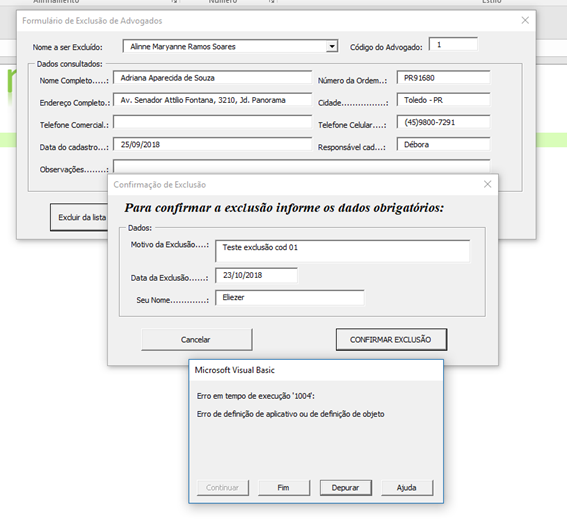Select the Data da Exclusão field

[256, 275]
